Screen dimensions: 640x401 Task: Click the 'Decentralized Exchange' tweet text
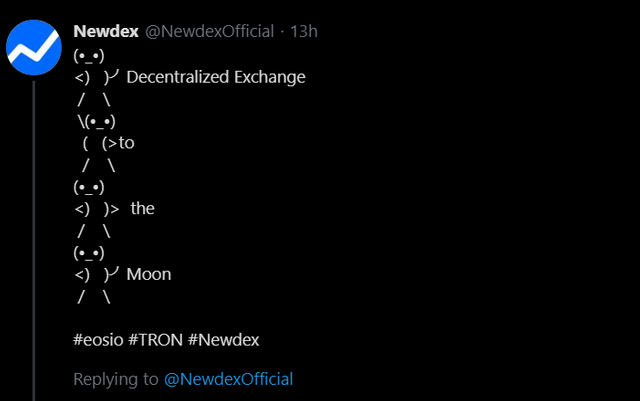[216, 77]
